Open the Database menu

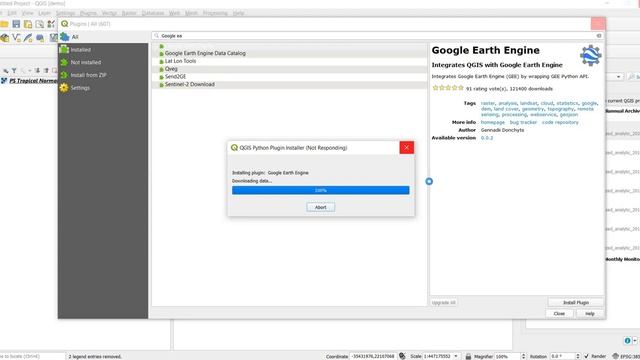pos(153,13)
